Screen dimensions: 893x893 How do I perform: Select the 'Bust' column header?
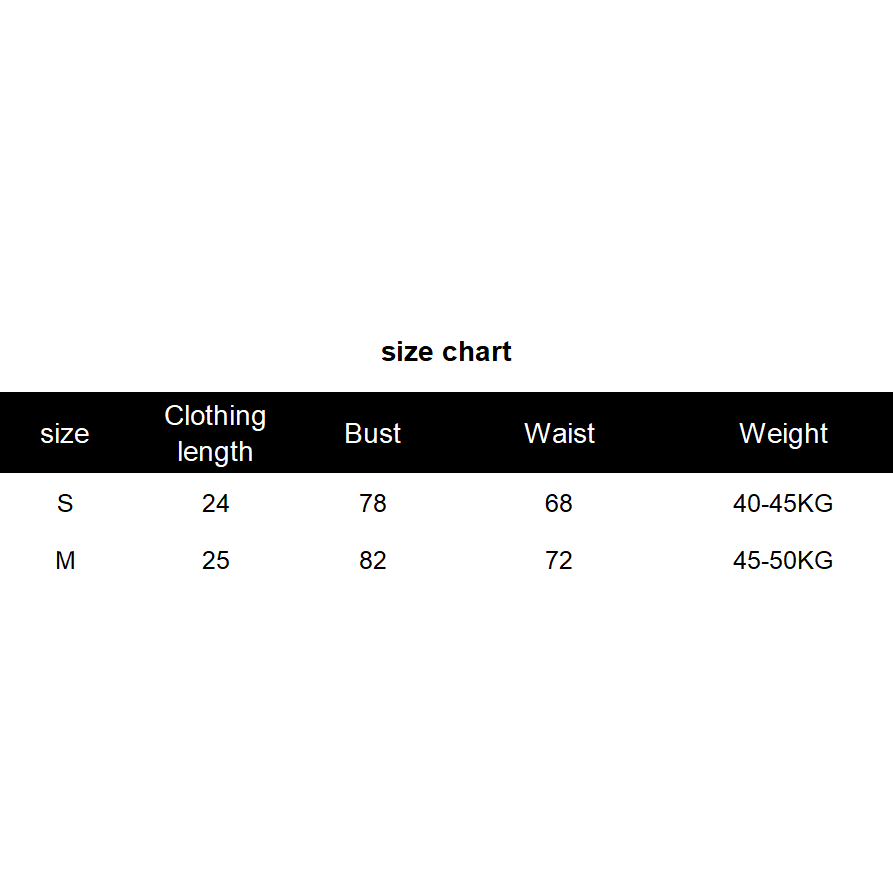372,434
